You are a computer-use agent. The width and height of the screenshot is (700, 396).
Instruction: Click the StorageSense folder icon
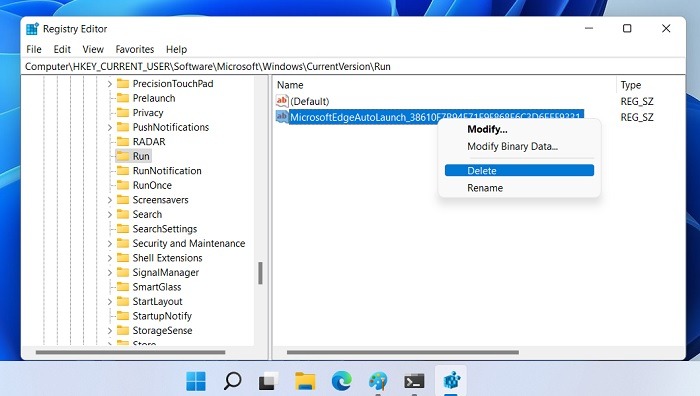click(x=123, y=330)
